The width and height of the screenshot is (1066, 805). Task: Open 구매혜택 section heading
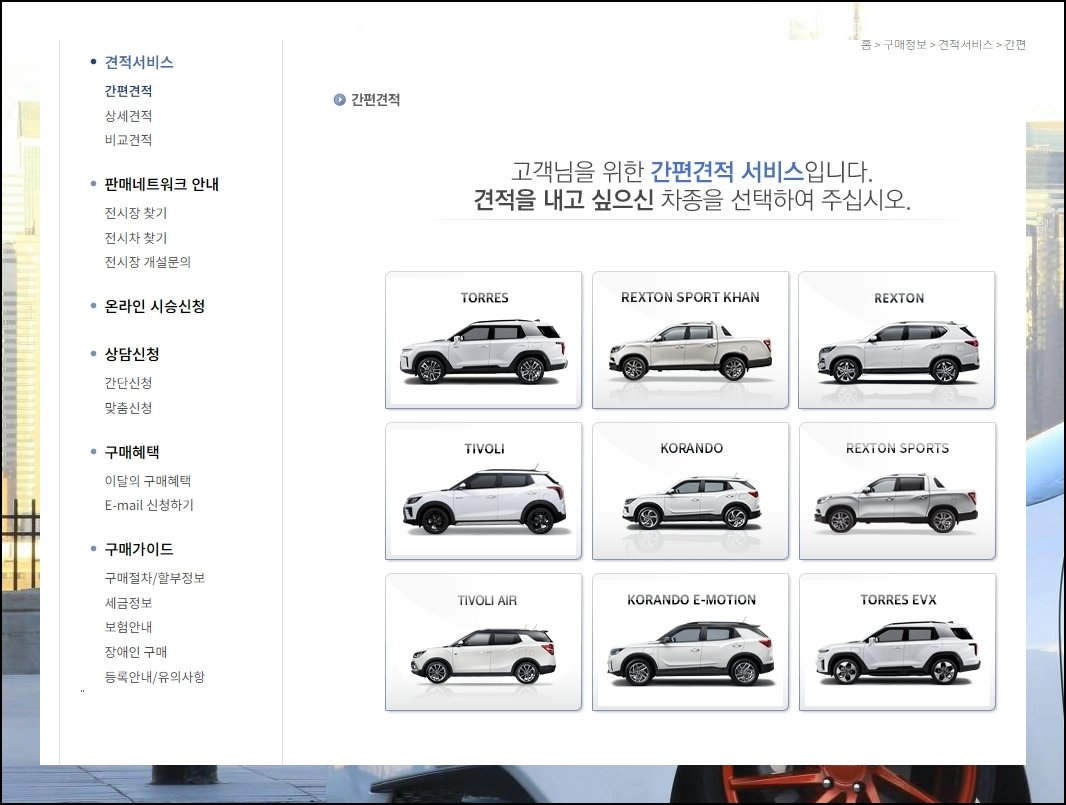[x=132, y=452]
